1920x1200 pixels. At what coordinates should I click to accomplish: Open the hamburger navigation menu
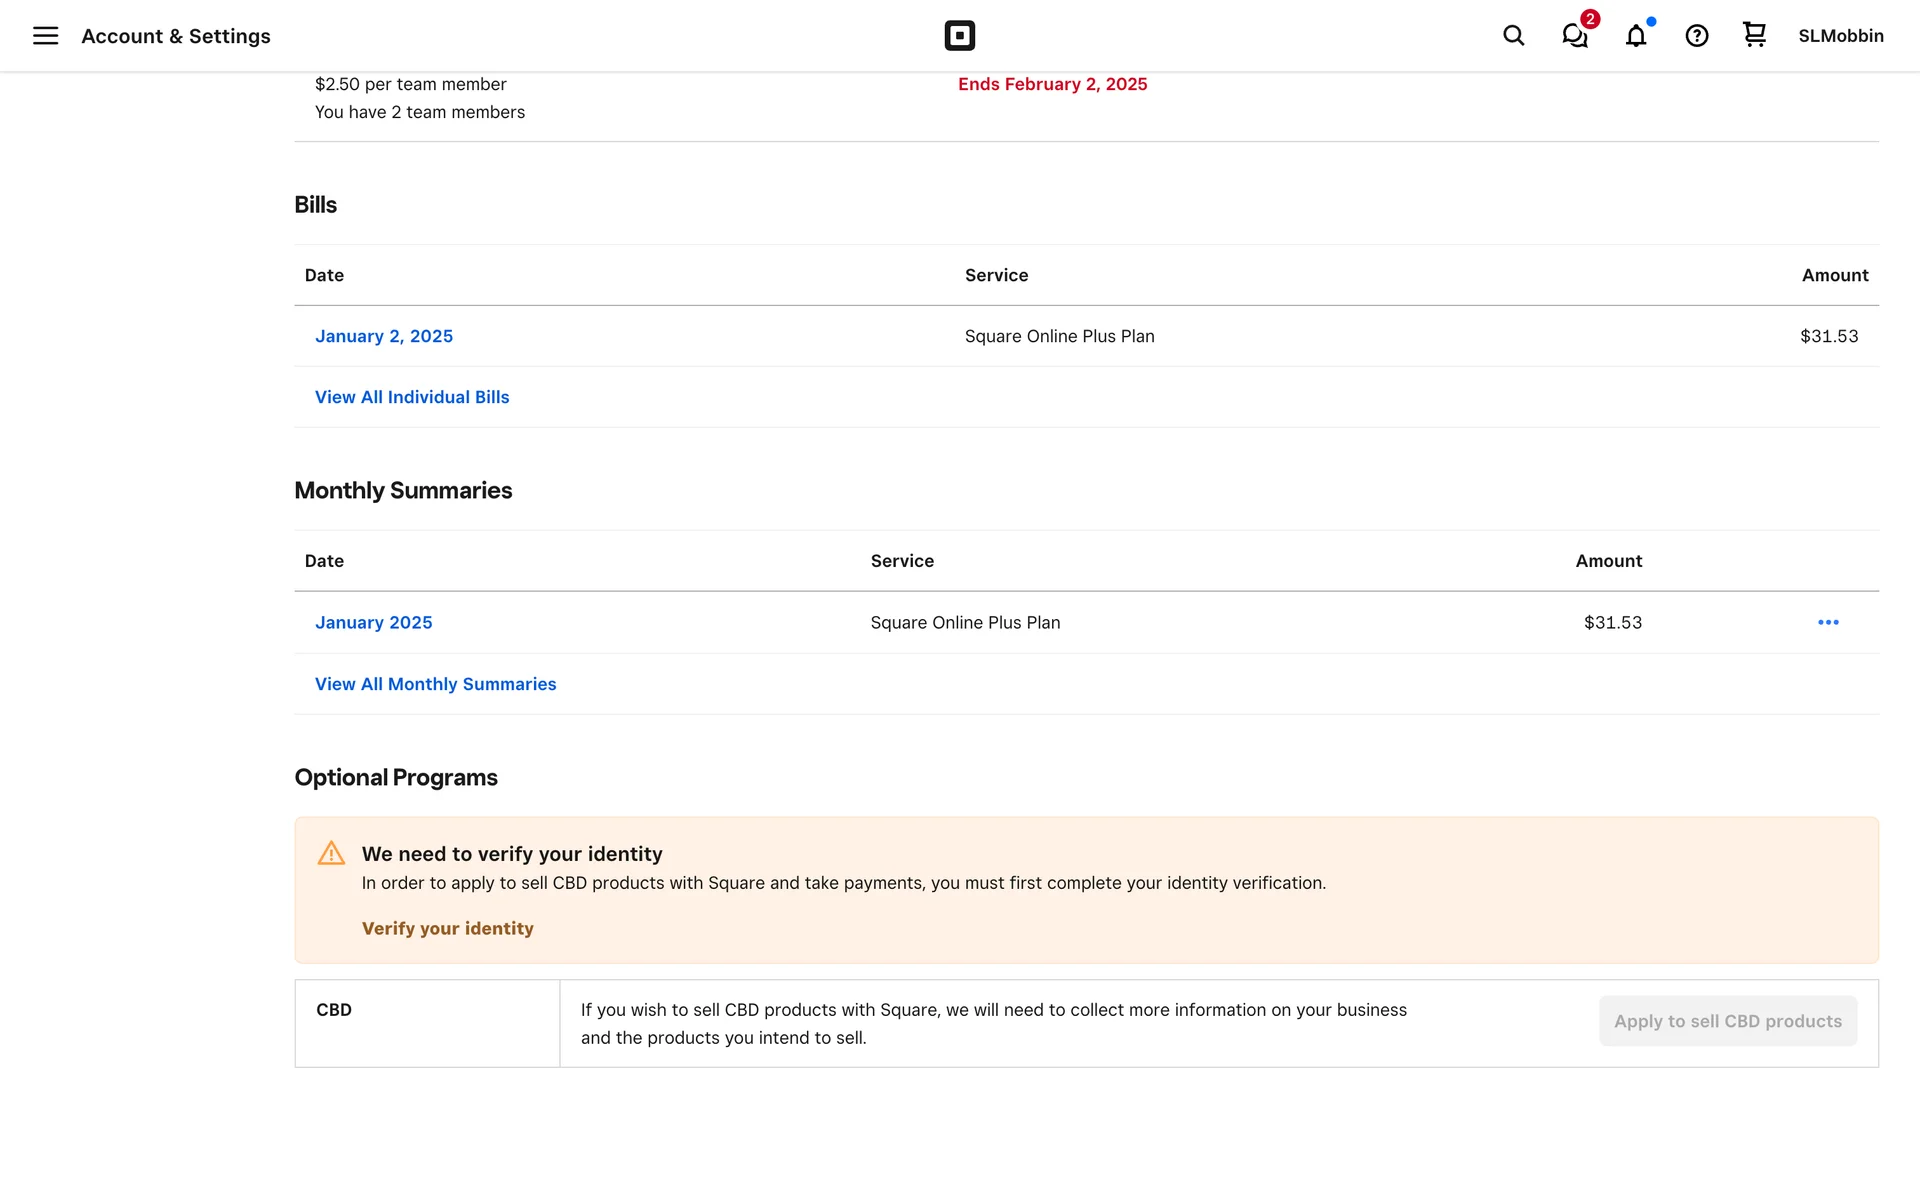45,36
